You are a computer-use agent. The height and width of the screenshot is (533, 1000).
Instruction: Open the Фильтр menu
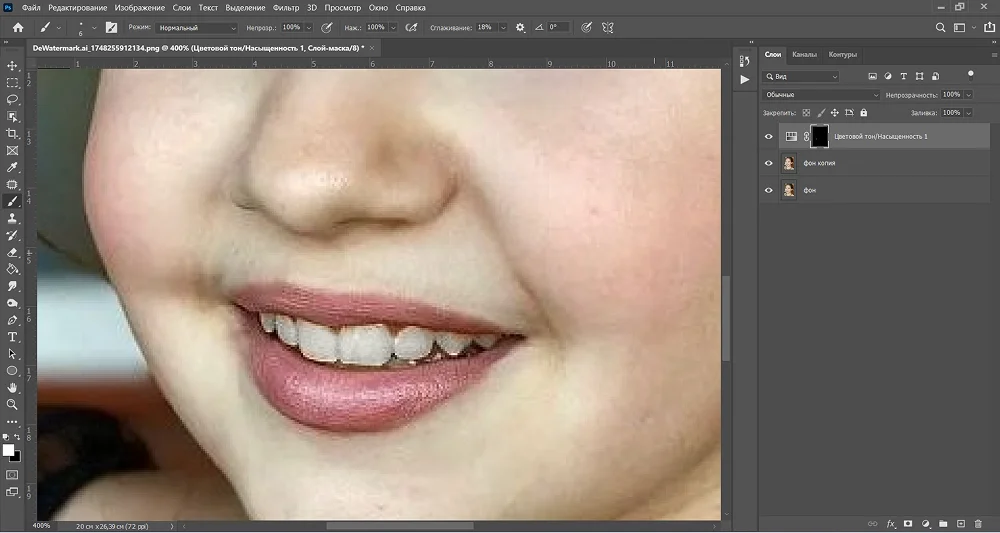(286, 8)
